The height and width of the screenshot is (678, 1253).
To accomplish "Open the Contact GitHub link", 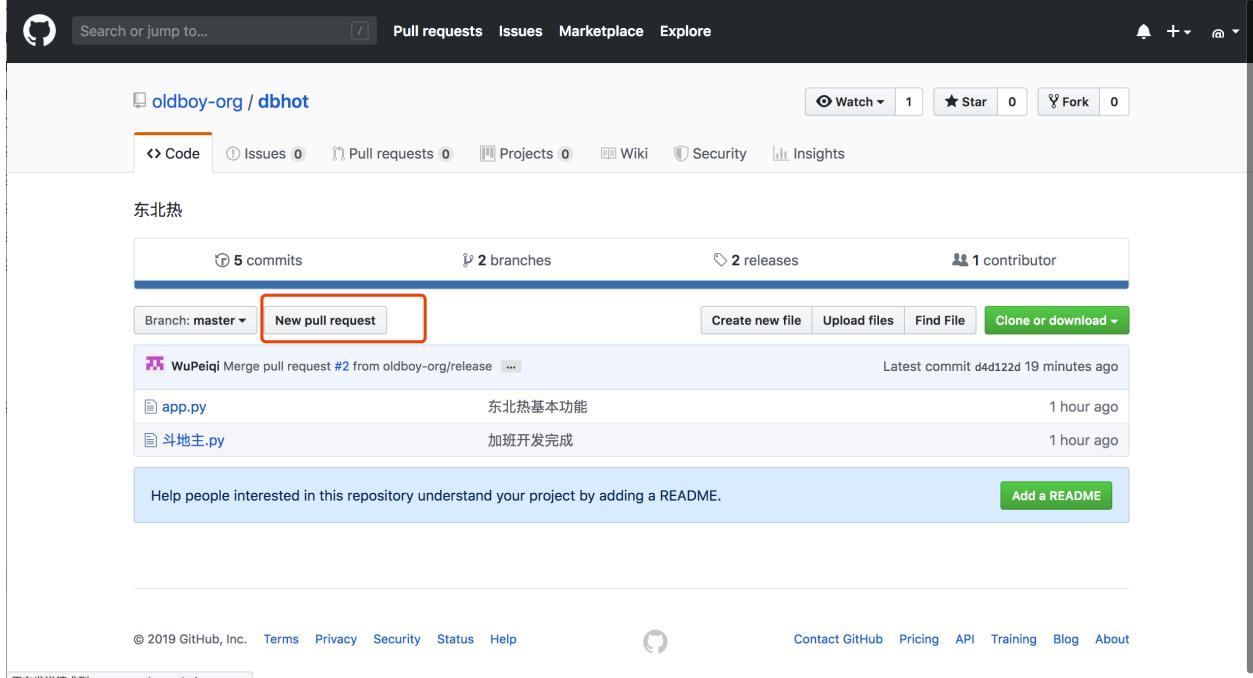I will coord(838,639).
